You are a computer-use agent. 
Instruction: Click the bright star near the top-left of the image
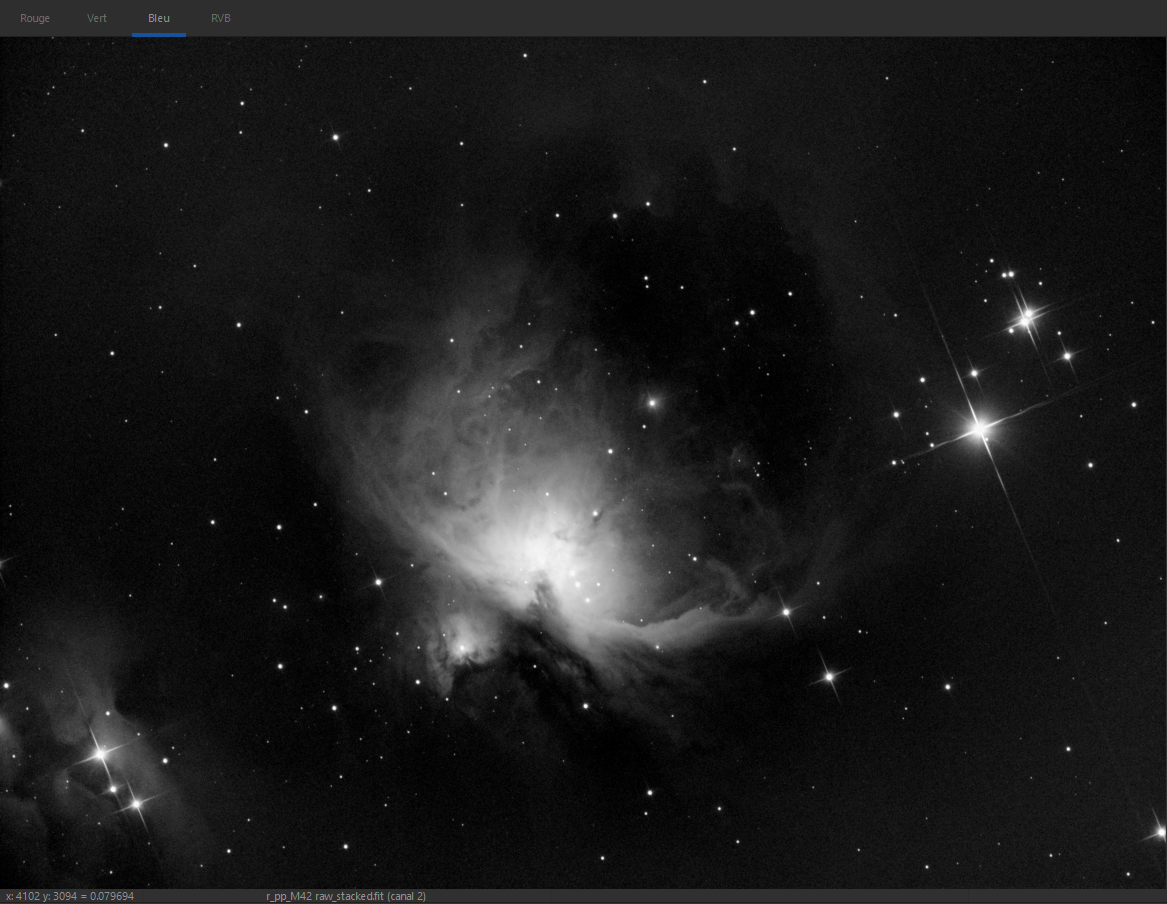tap(336, 137)
